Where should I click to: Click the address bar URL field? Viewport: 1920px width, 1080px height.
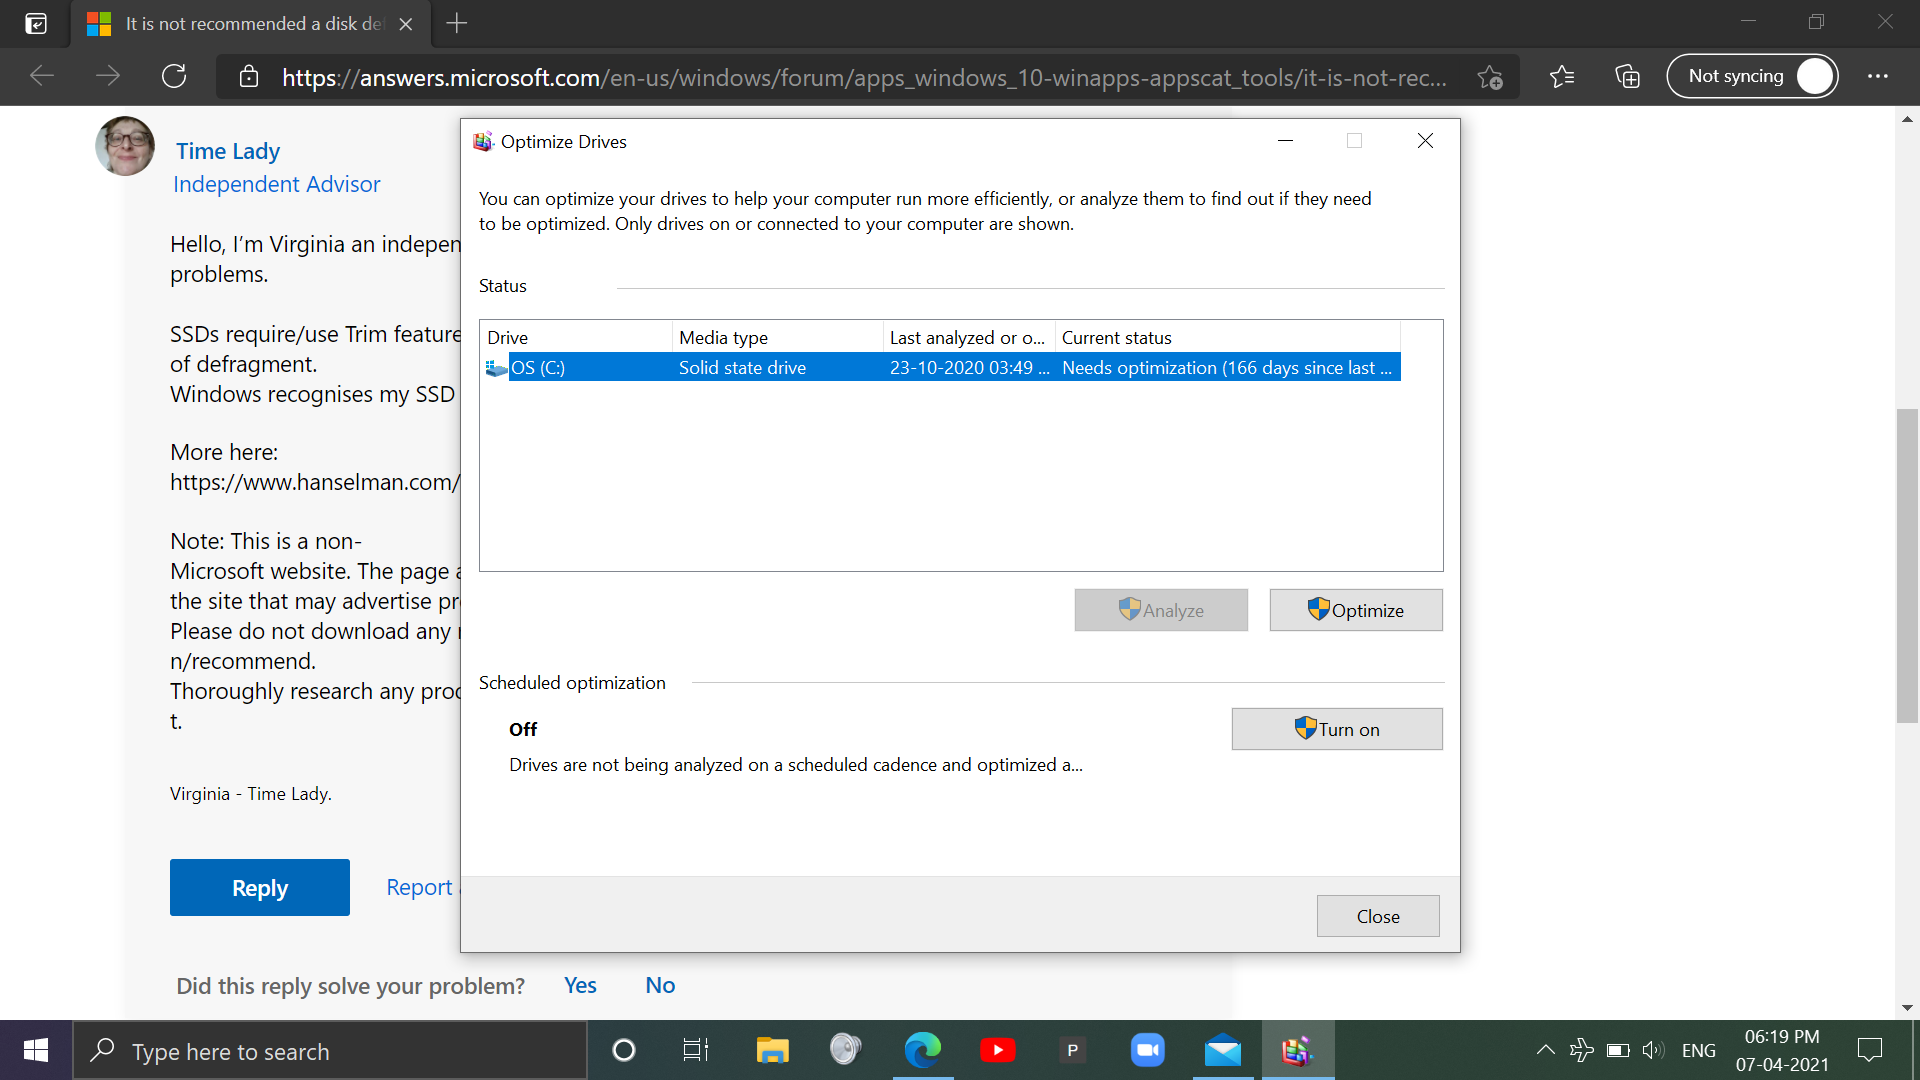(864, 77)
